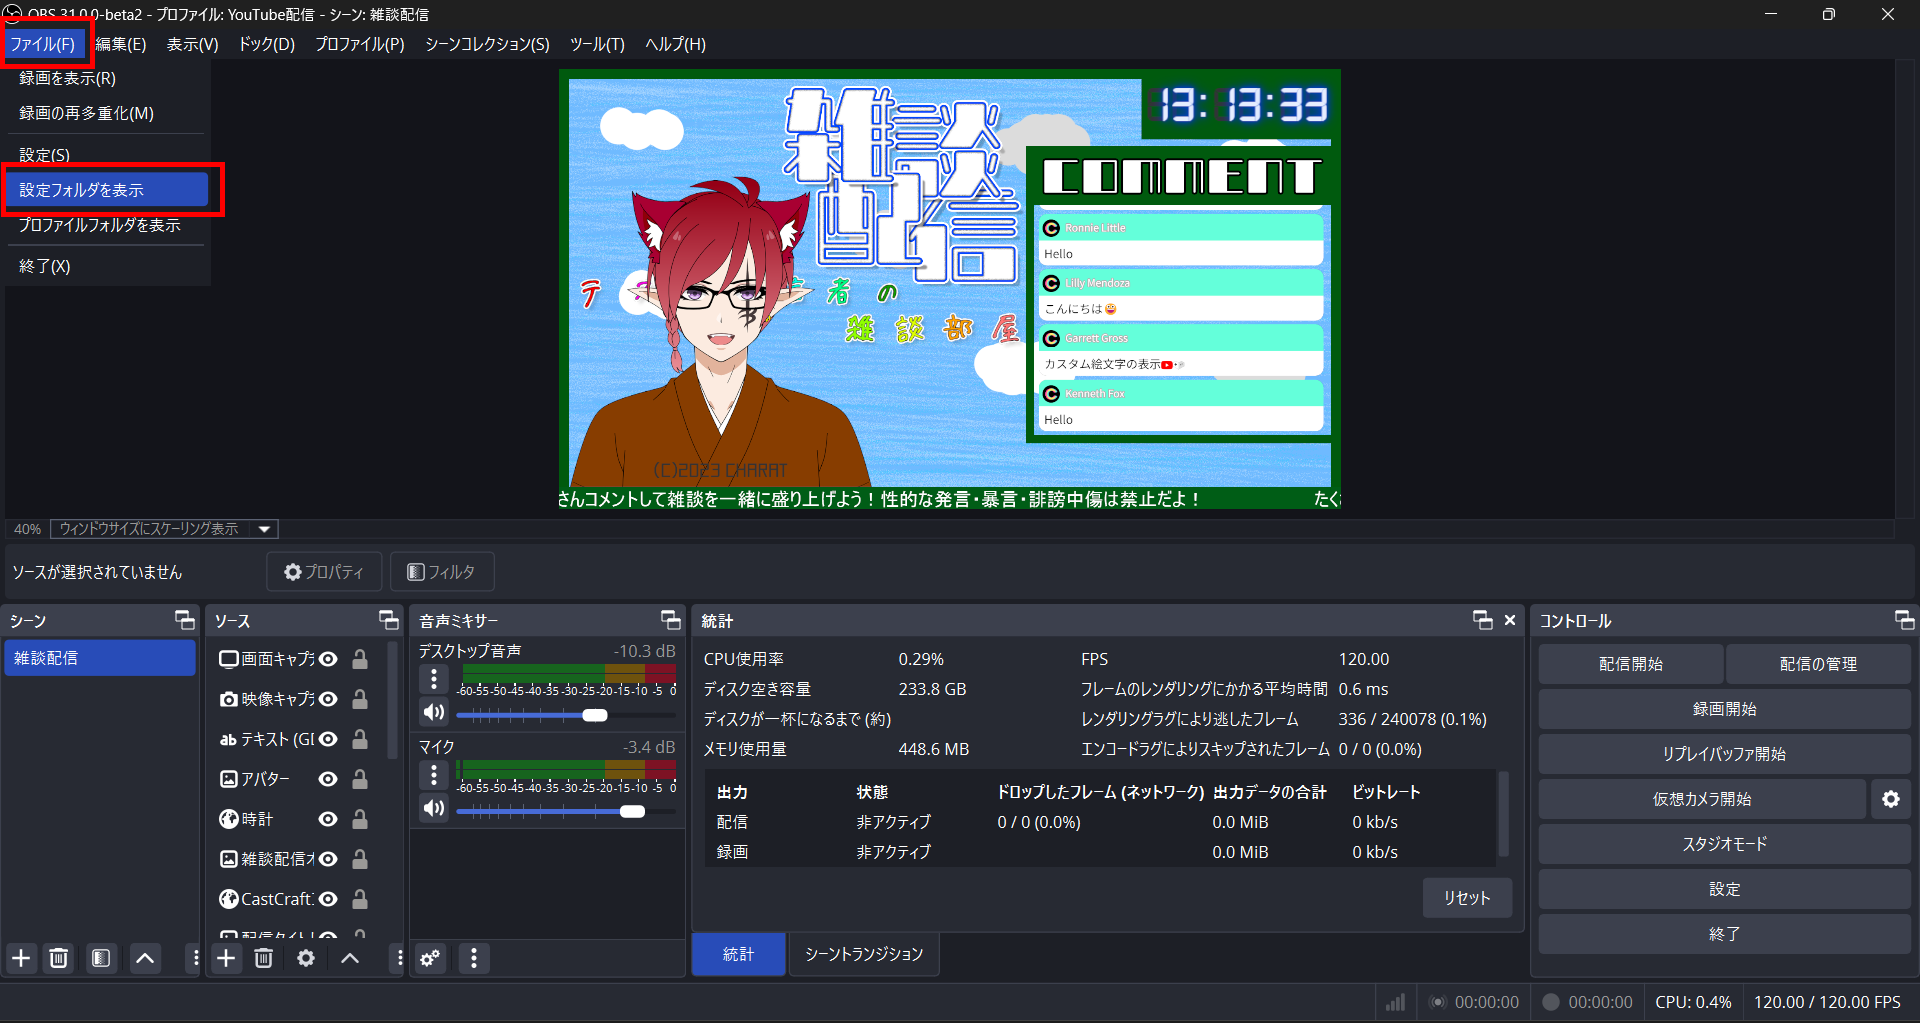
Task: Move scene up with arrow icon
Action: click(145, 958)
